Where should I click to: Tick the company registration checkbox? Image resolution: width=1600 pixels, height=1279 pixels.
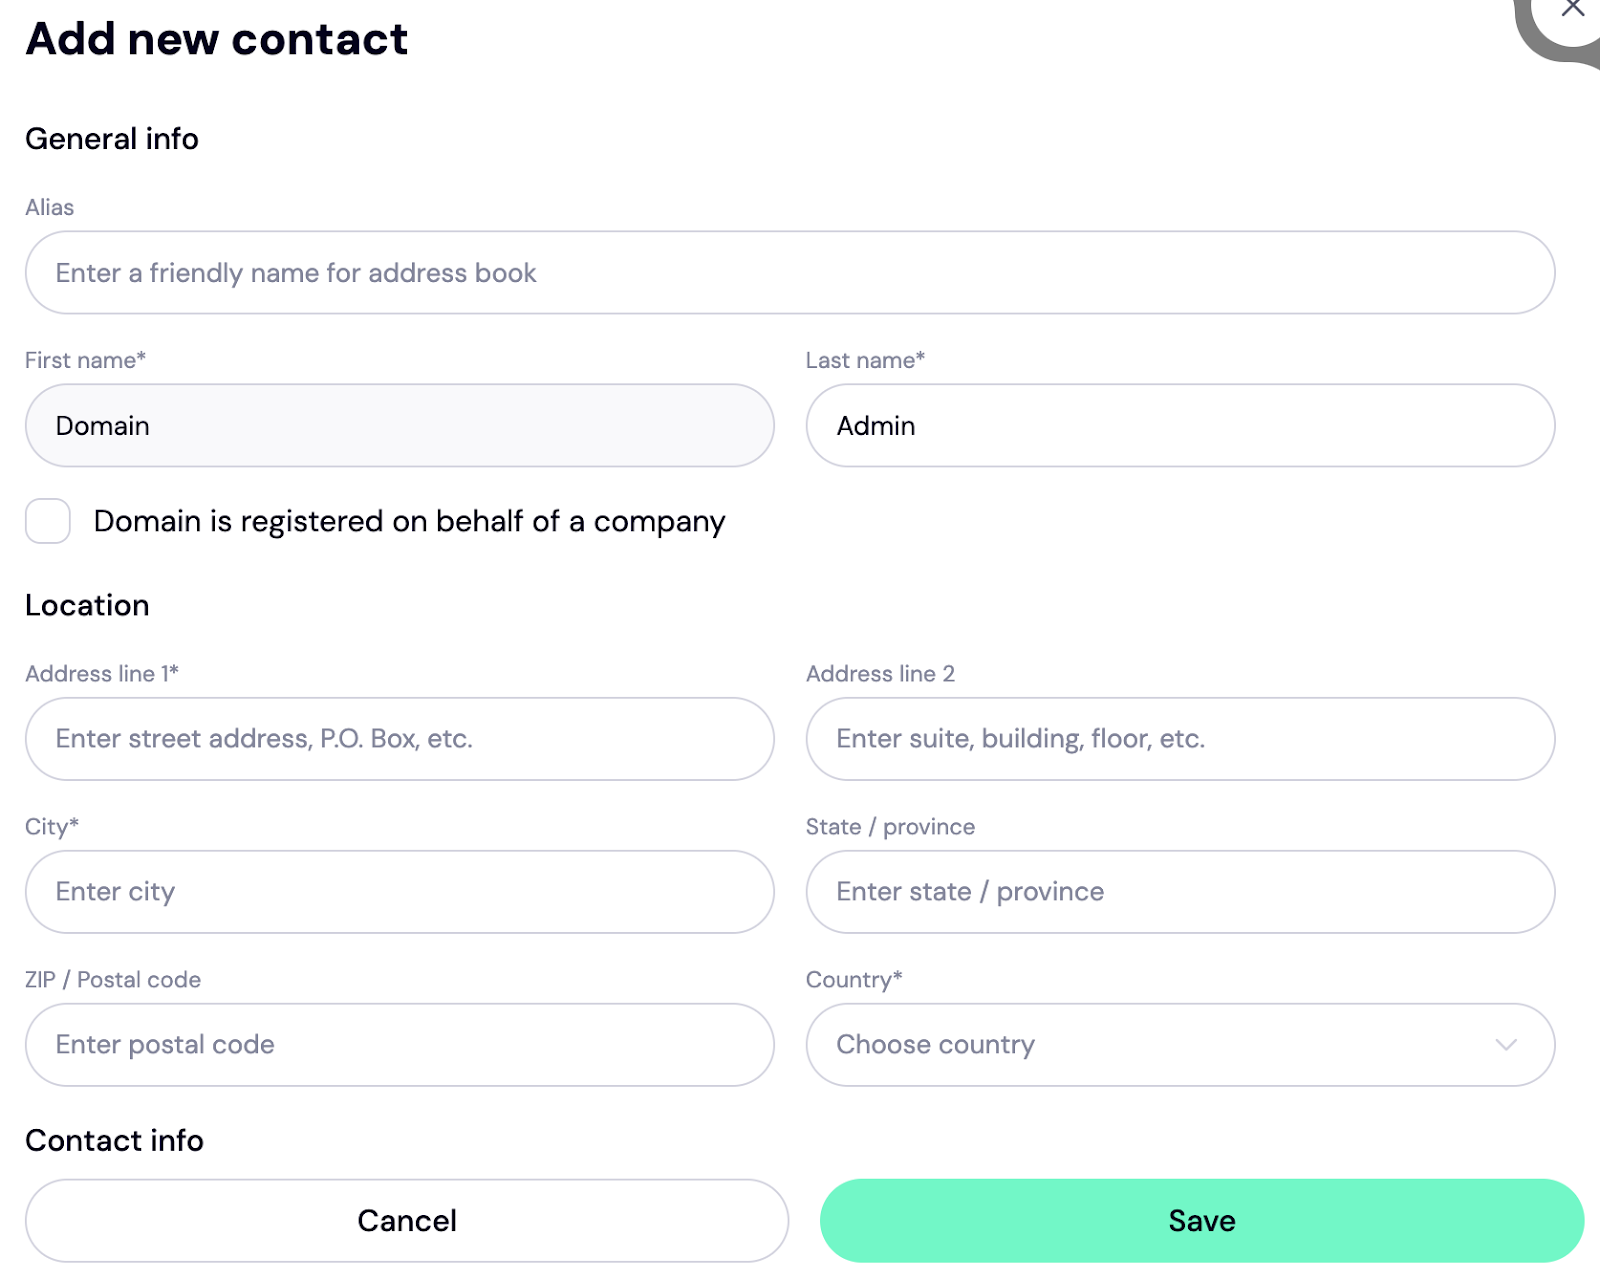coord(48,521)
